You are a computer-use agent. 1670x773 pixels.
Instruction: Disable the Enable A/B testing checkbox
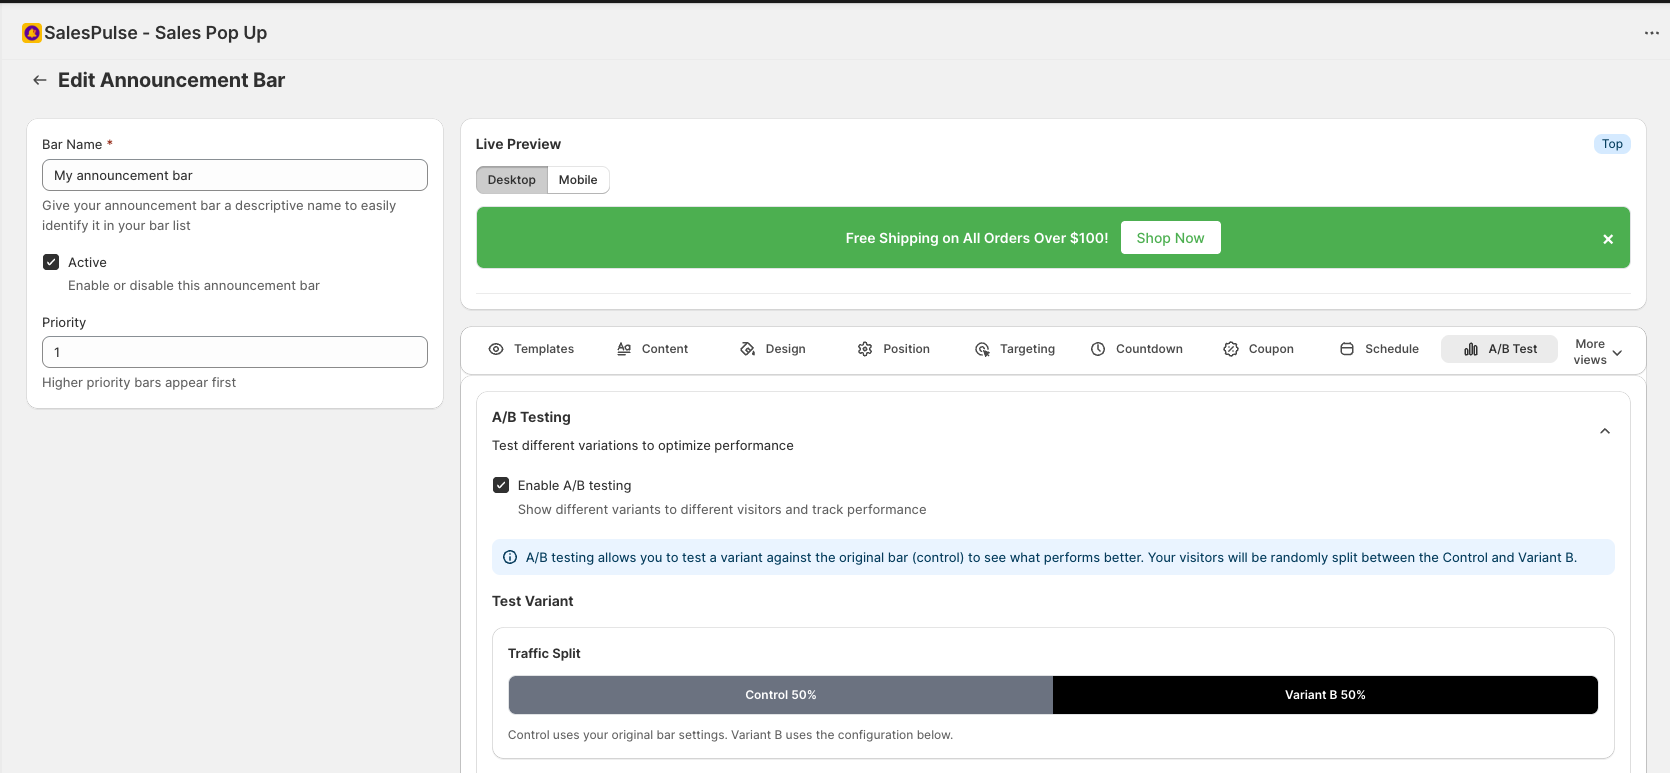pos(501,485)
